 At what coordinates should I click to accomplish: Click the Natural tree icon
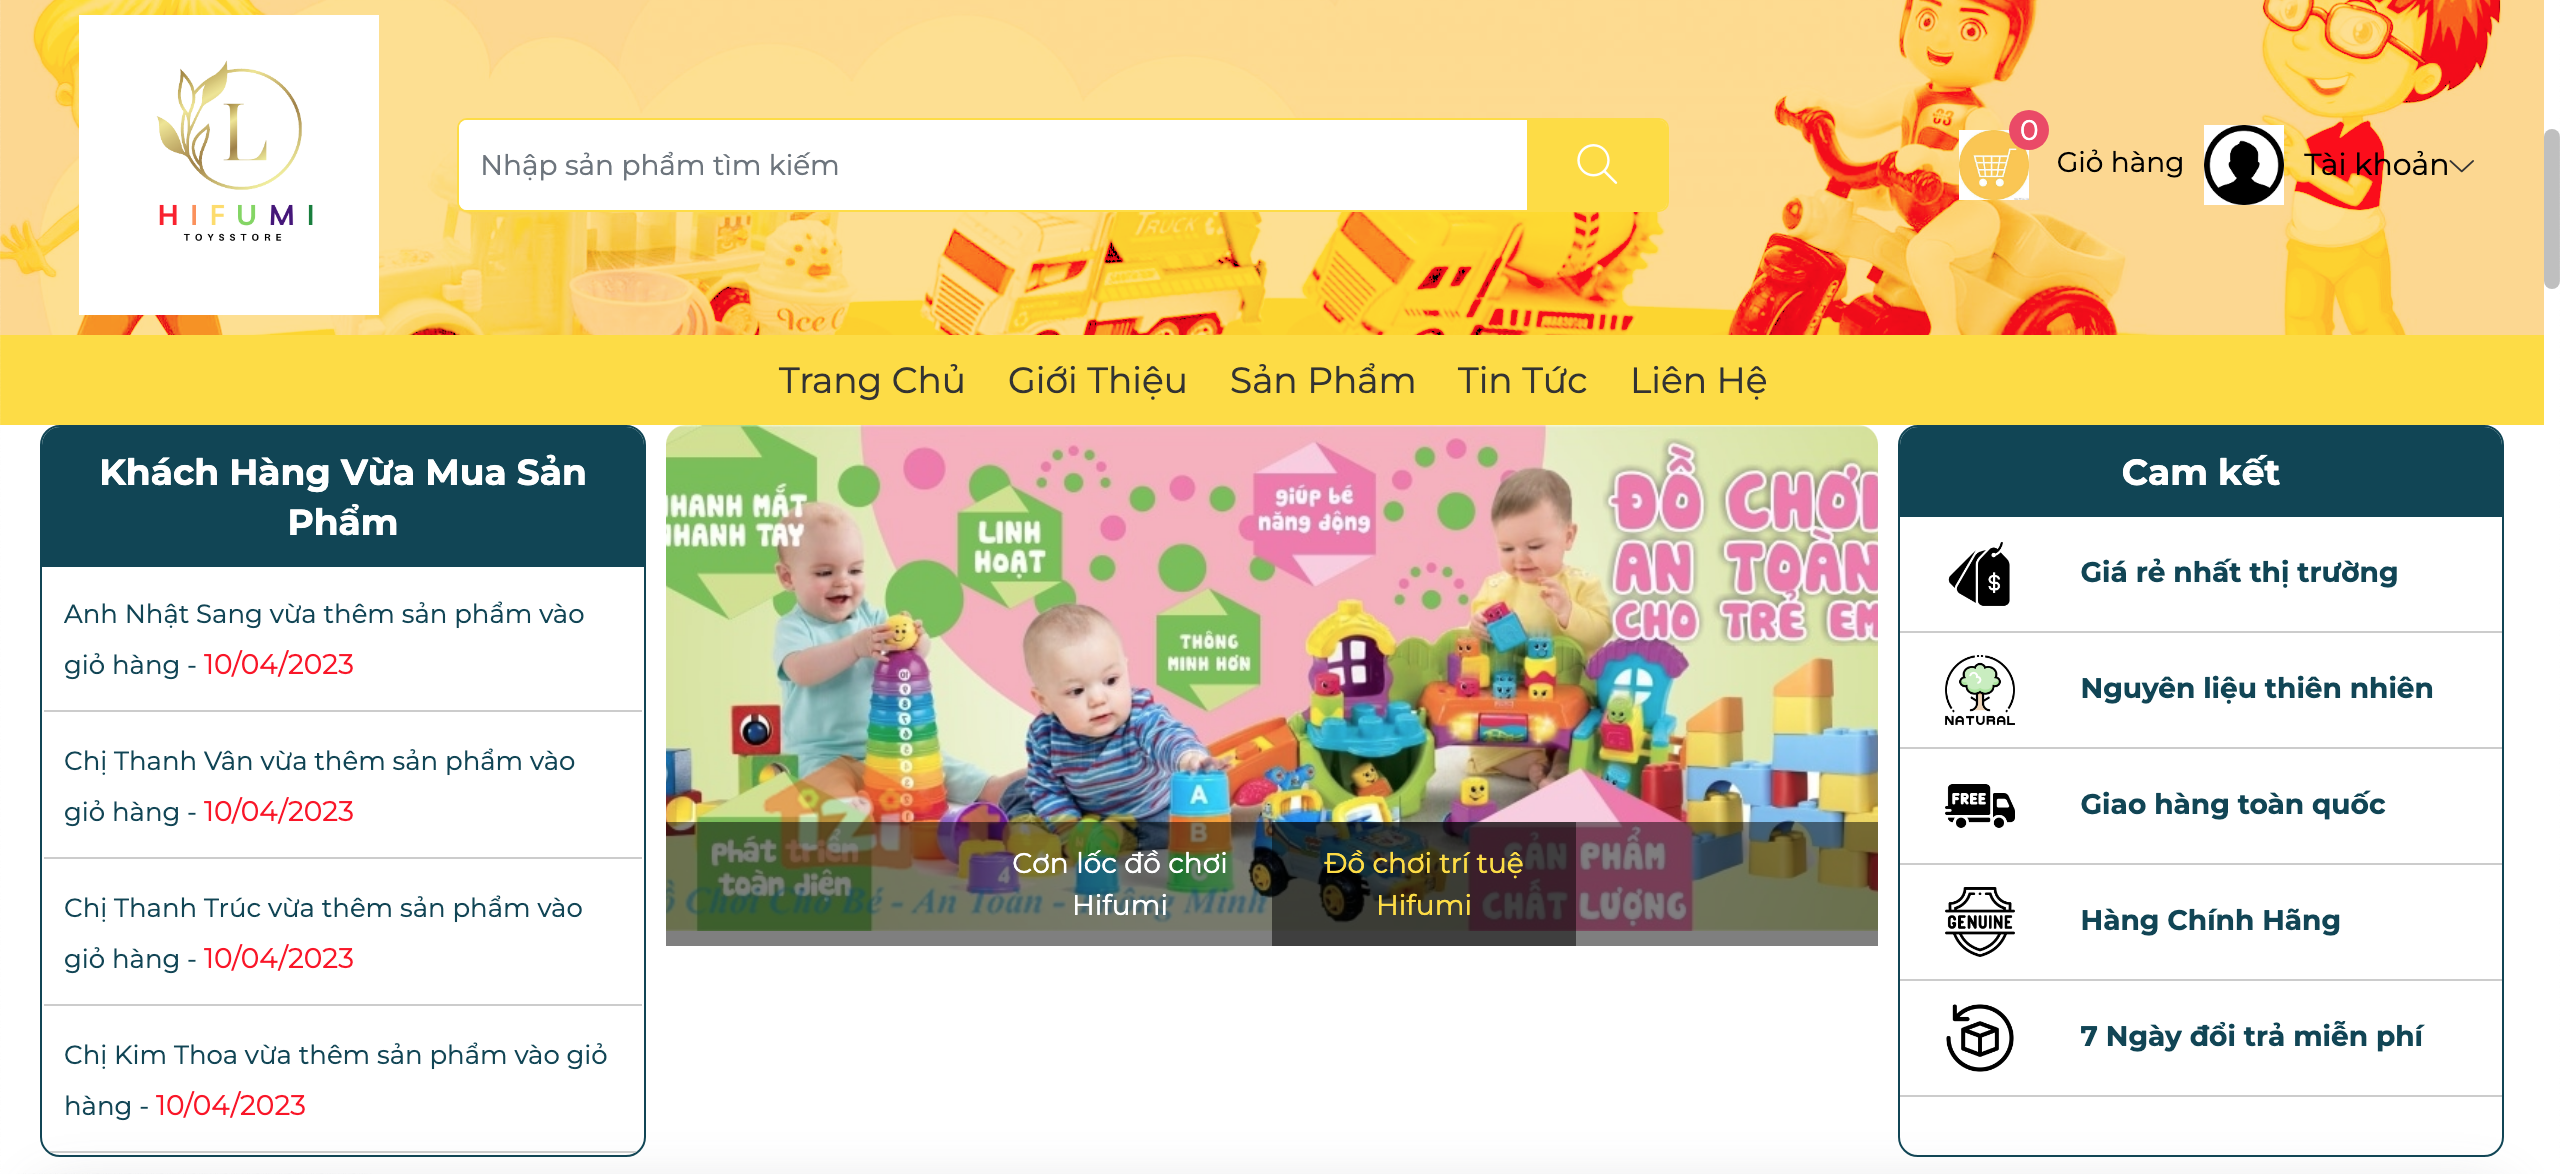1980,690
